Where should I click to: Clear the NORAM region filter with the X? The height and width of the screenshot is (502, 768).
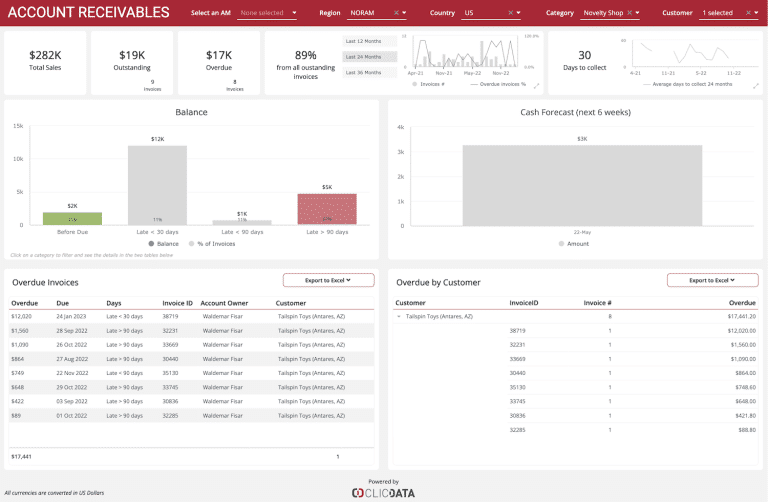[x=396, y=13]
